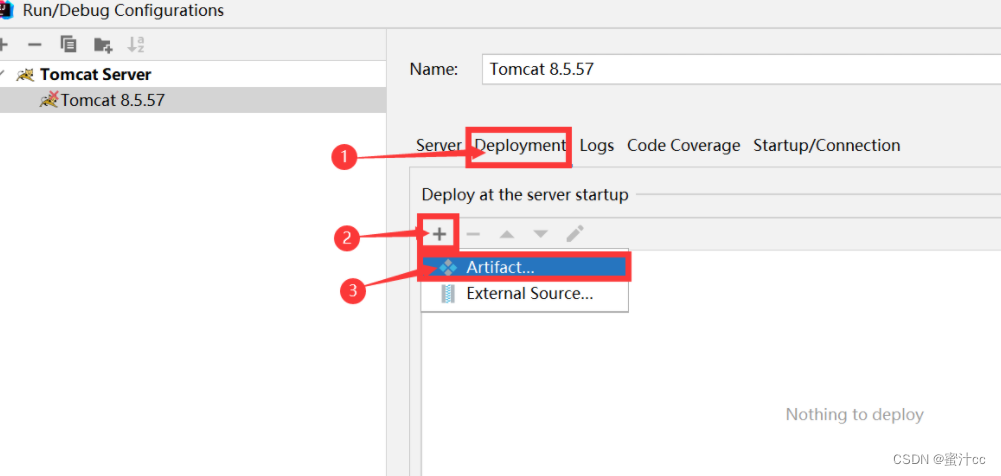
Task: Open the Startup/Connection tab
Action: point(827,145)
